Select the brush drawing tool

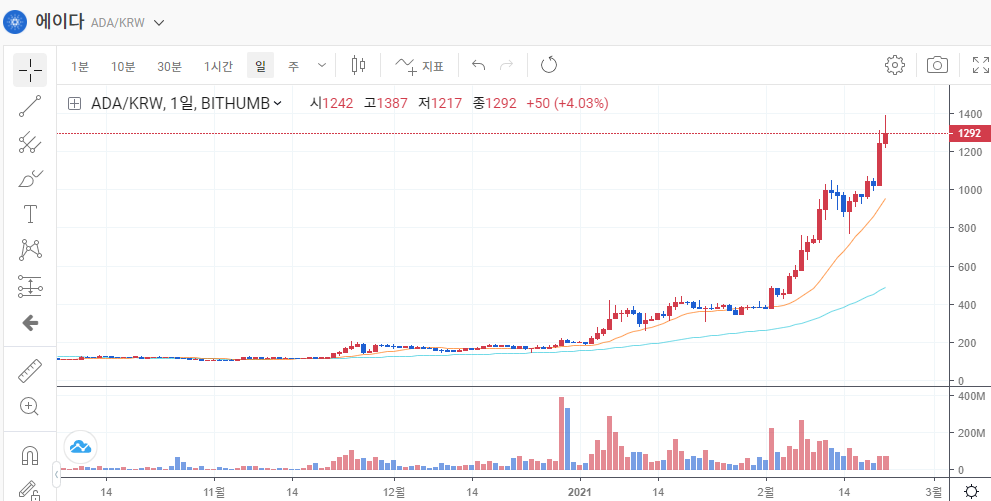pos(30,179)
